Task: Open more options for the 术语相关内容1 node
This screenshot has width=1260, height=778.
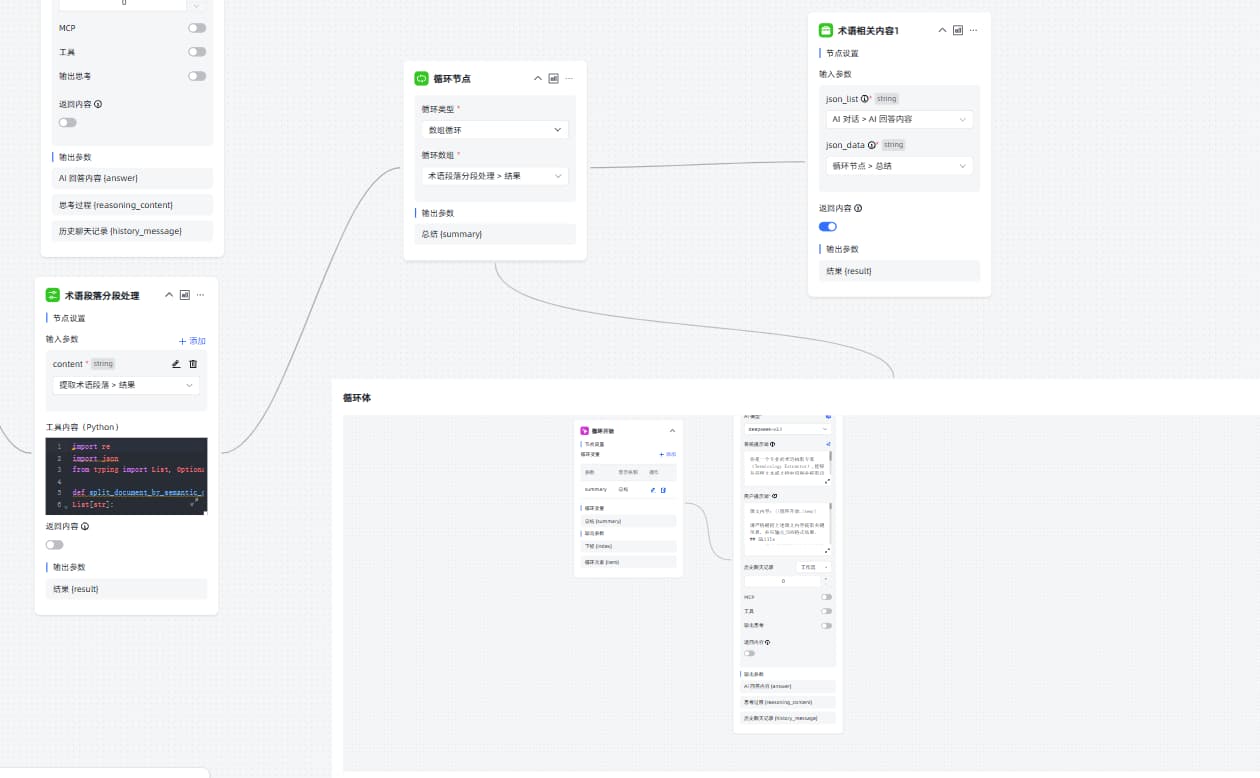Action: point(973,30)
